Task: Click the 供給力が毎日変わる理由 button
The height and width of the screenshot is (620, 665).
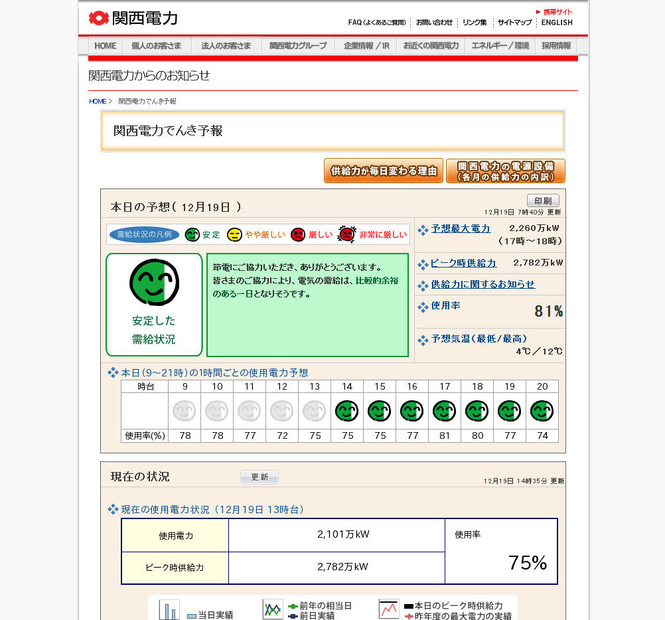Action: [383, 171]
